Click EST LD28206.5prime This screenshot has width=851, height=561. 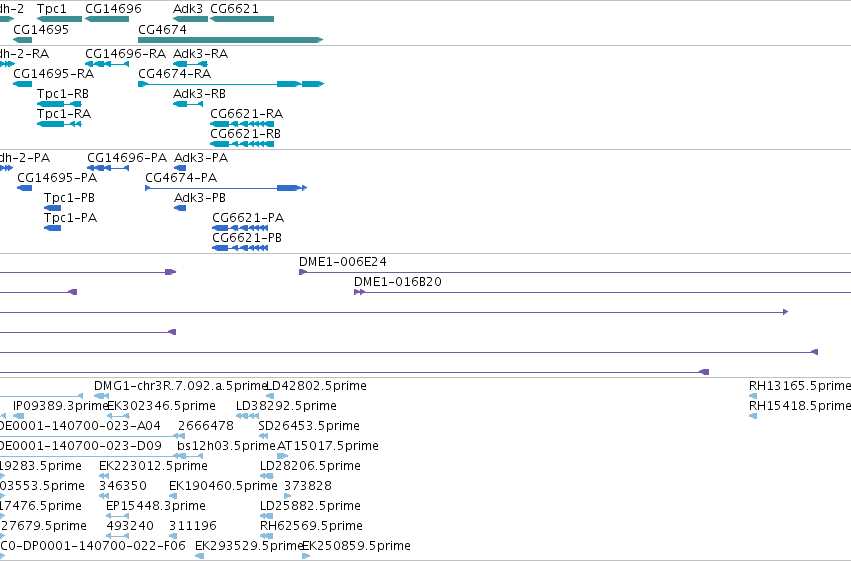[x=310, y=467]
